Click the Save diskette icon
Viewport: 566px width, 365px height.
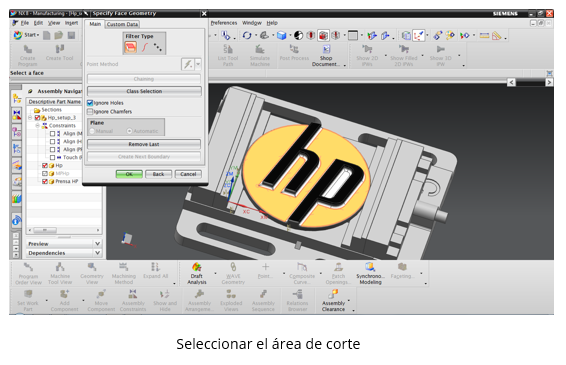(x=71, y=35)
